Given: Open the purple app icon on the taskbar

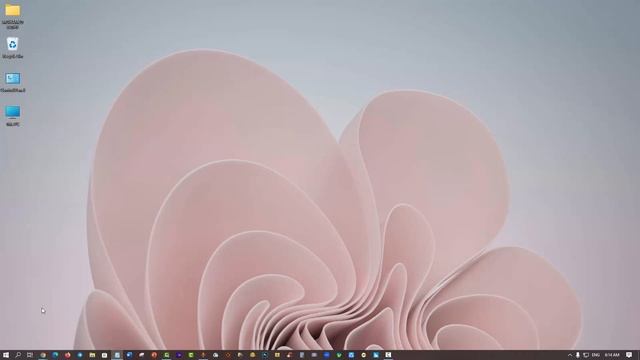Looking at the screenshot, I should click(178, 355).
